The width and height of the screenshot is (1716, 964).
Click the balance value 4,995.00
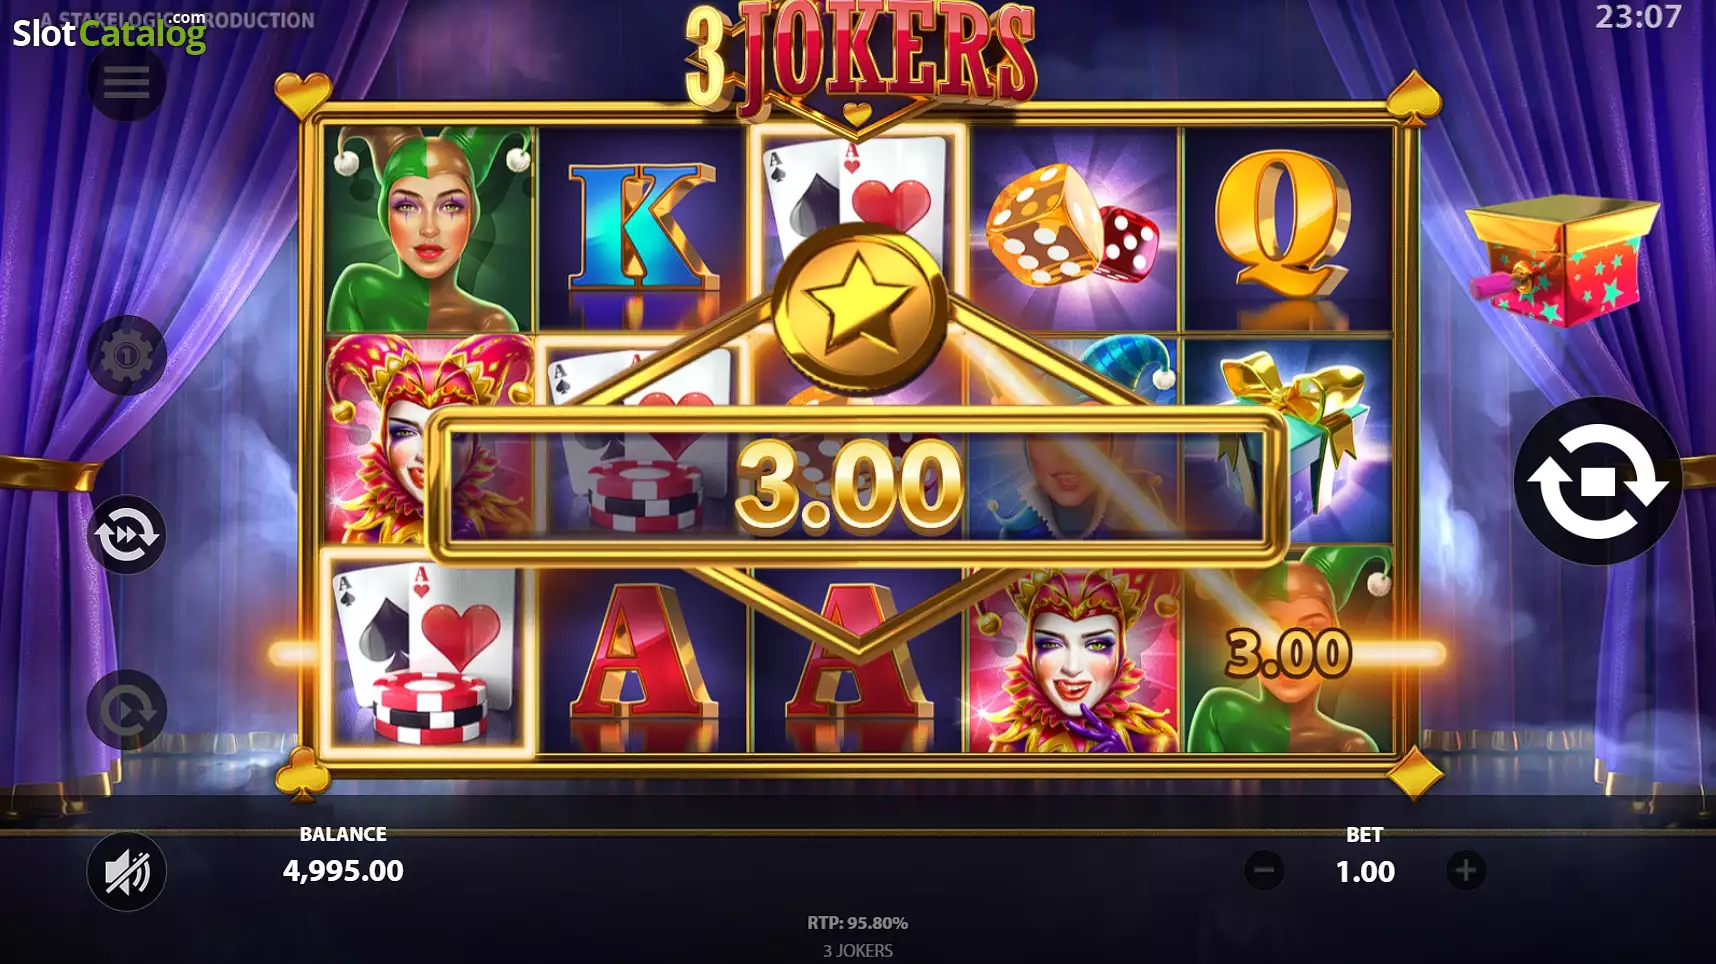pos(343,870)
